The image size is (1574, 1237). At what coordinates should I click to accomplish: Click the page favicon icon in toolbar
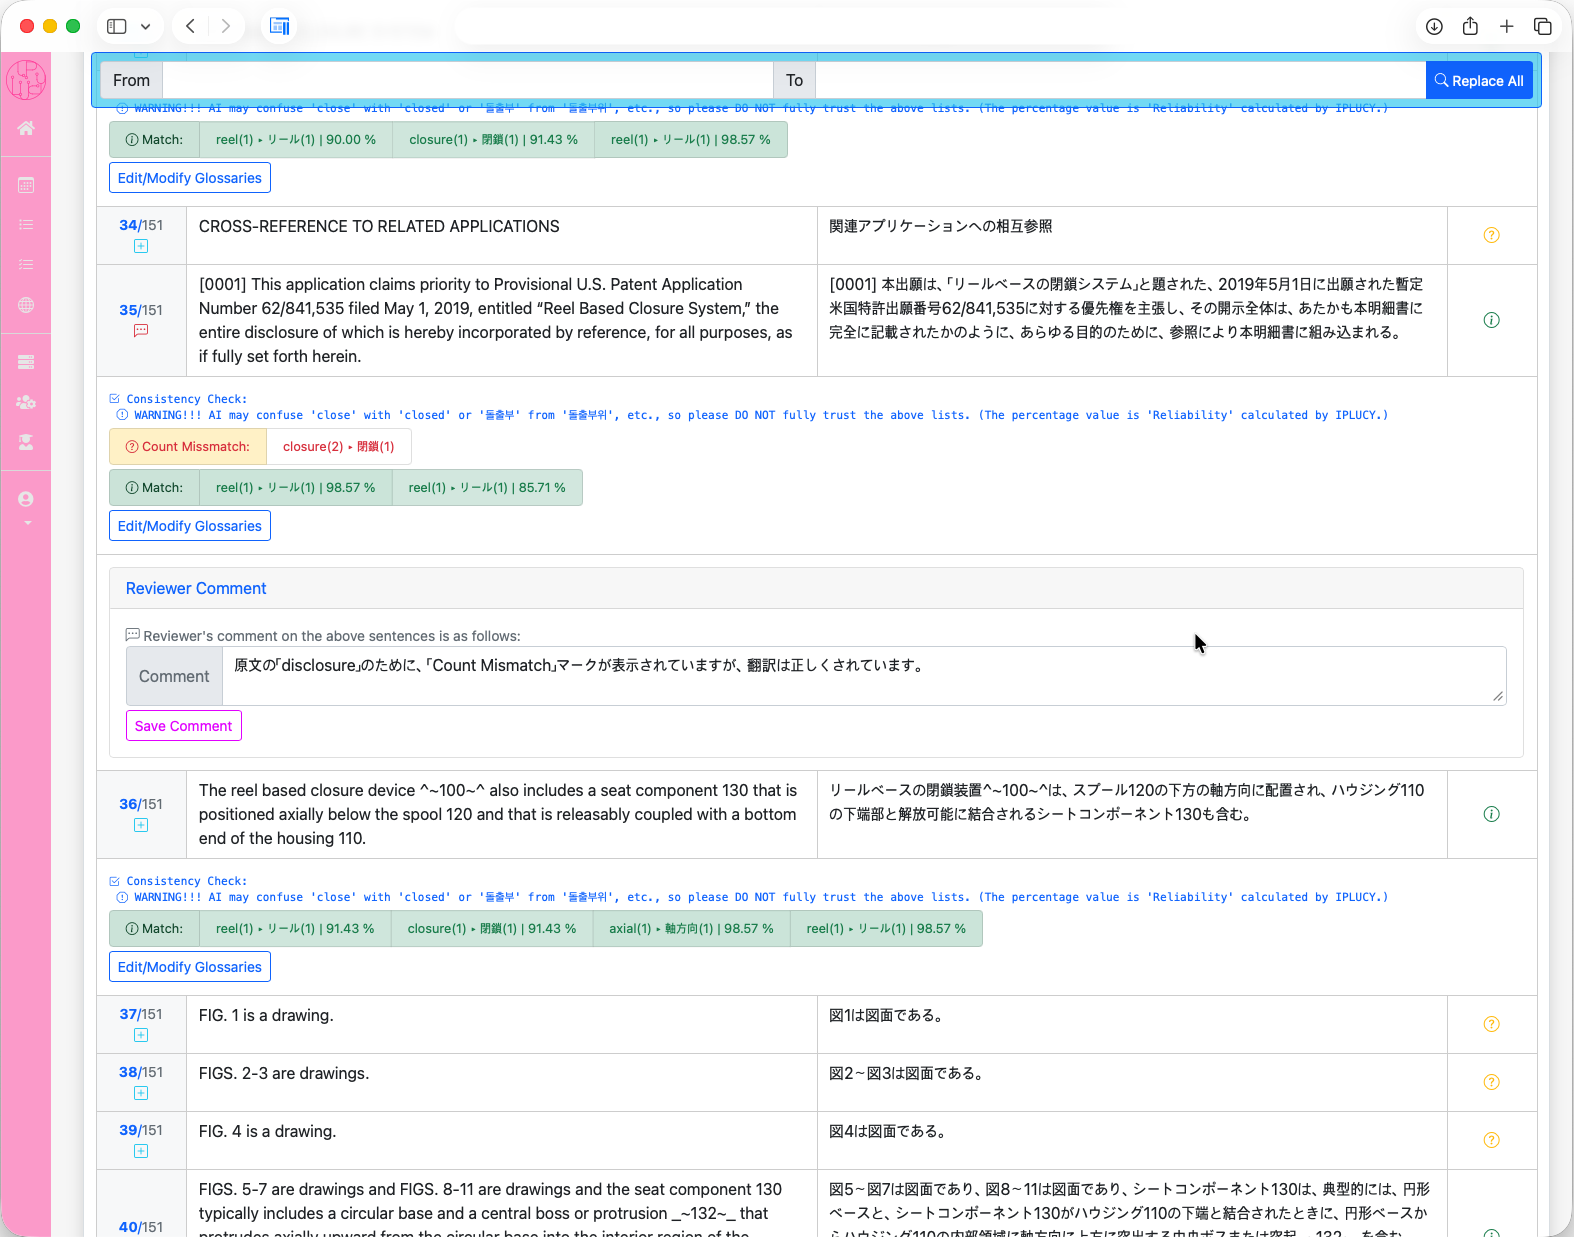pos(280,26)
